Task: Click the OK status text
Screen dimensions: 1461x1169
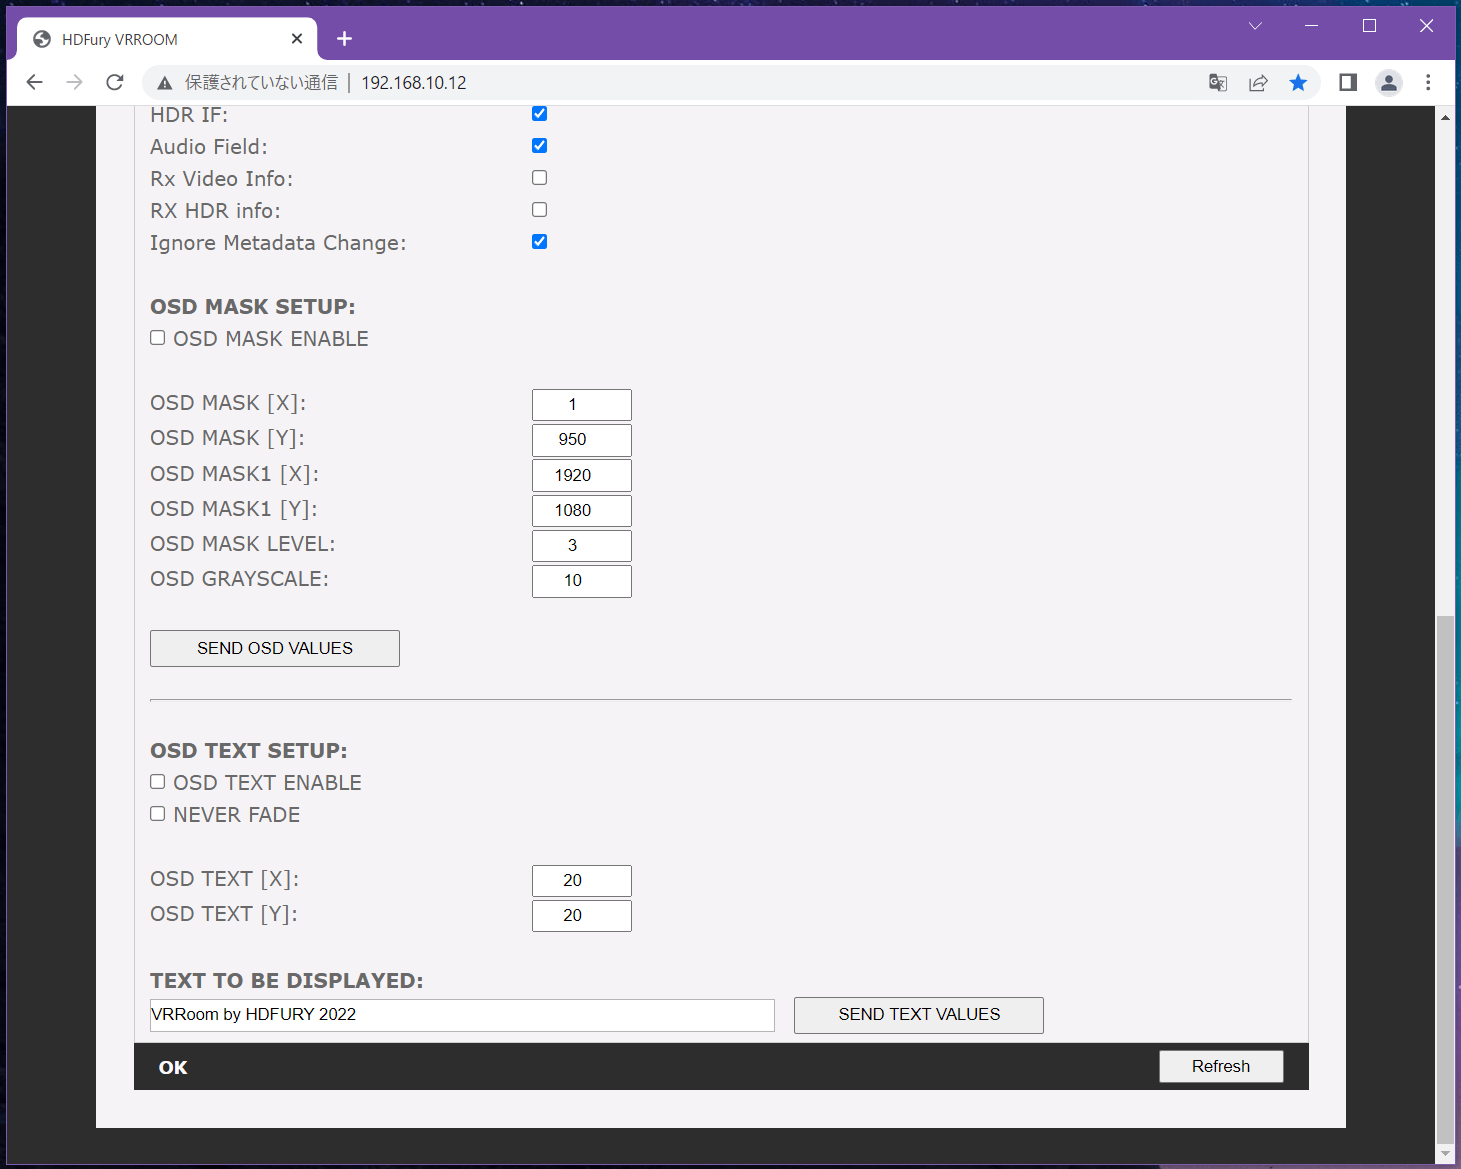Action: coord(173,1067)
